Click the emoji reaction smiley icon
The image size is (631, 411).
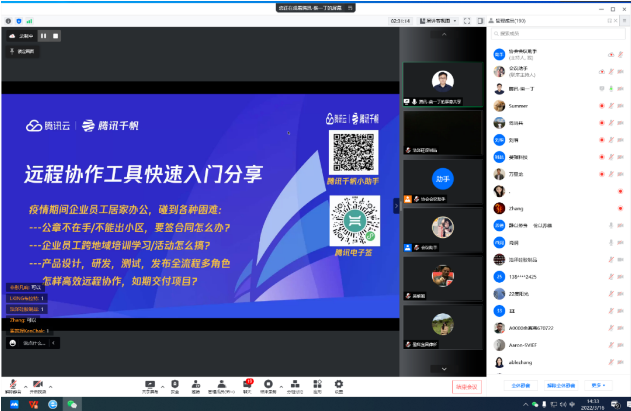click(13, 343)
